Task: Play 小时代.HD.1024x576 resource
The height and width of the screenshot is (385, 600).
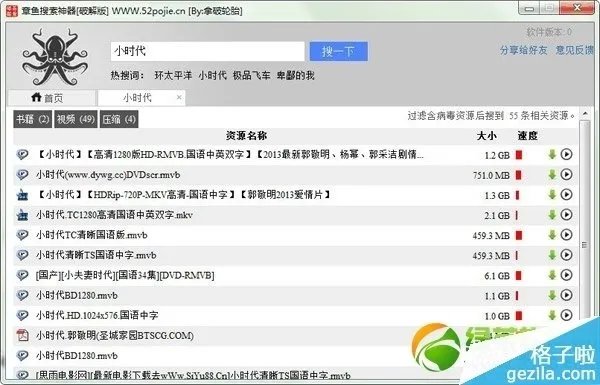Action: [566, 315]
